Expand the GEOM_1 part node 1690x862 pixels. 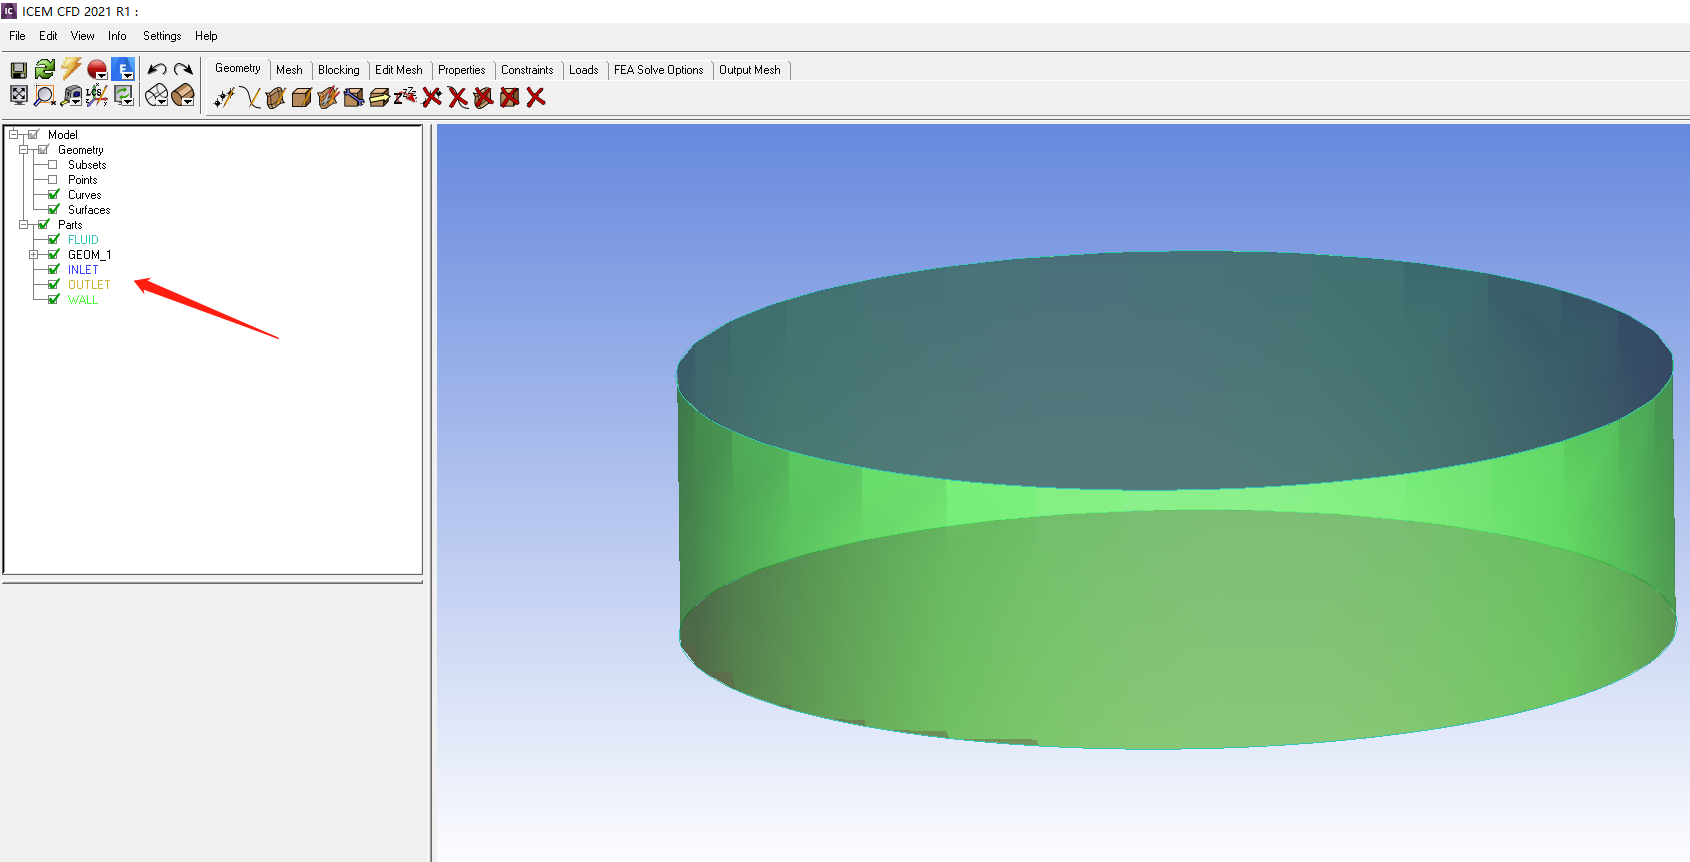(x=33, y=255)
